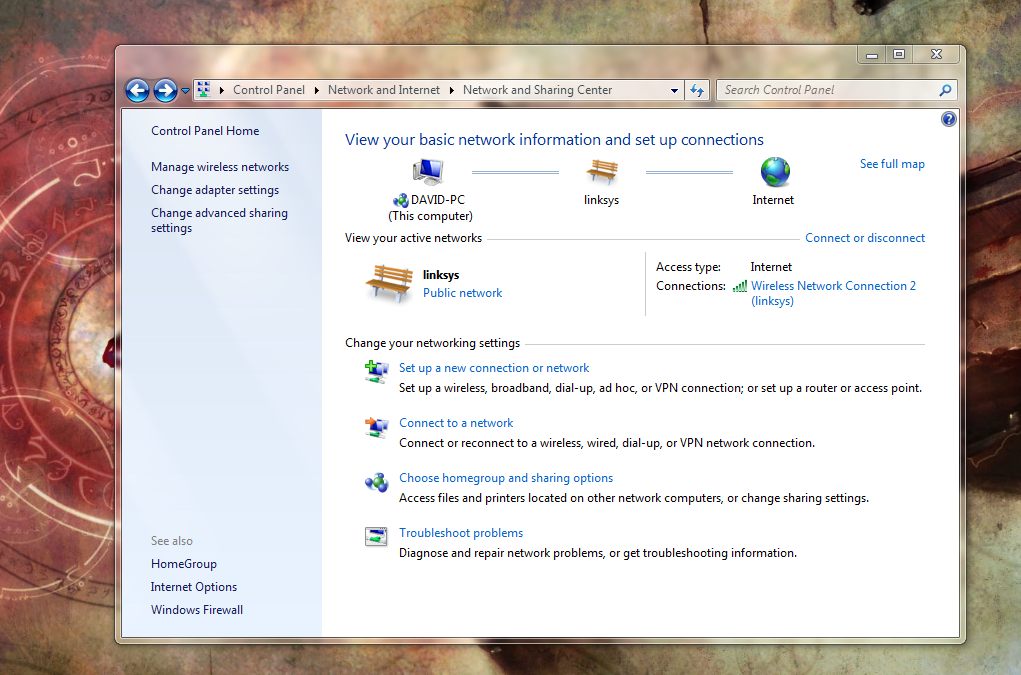Open Set up a new connection or network
1021x675 pixels.
494,368
